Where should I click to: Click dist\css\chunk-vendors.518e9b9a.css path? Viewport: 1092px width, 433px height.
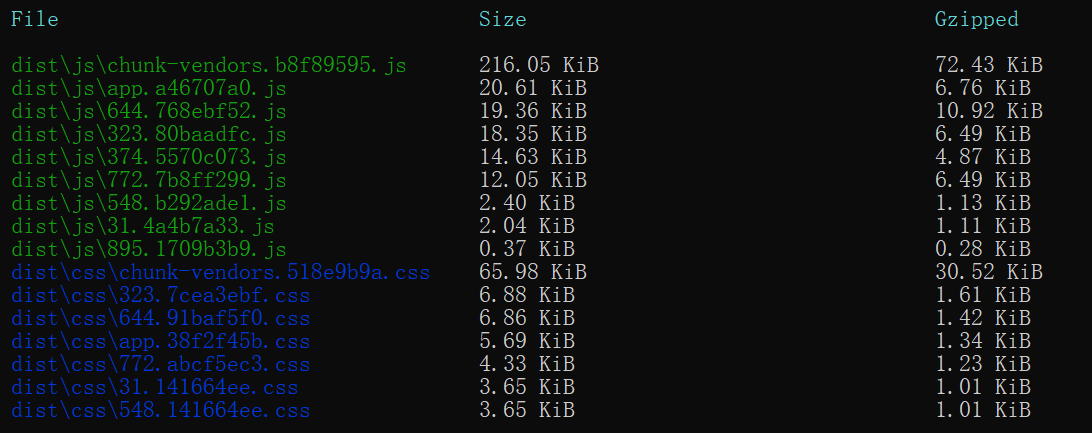point(220,272)
